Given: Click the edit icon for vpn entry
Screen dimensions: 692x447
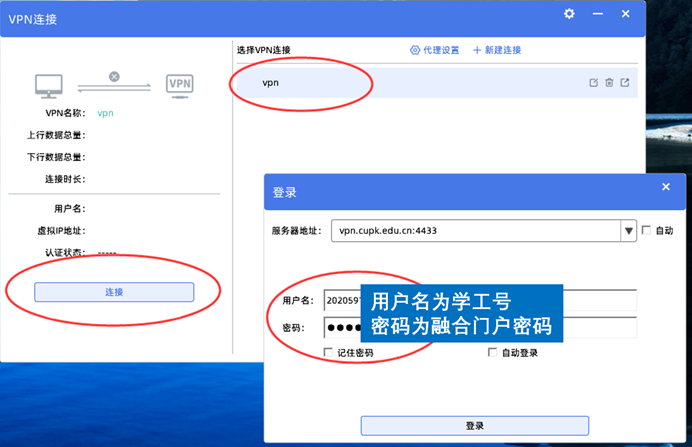Looking at the screenshot, I should 592,83.
